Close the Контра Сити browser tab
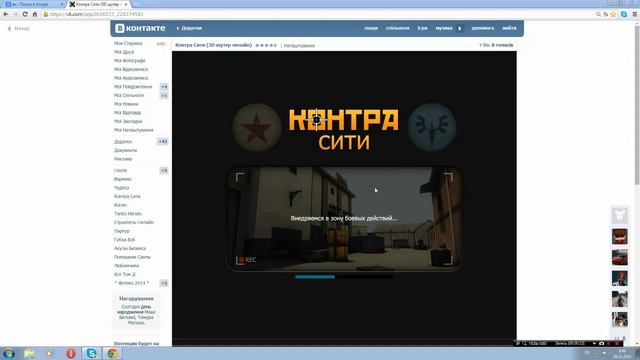 coord(126,4)
